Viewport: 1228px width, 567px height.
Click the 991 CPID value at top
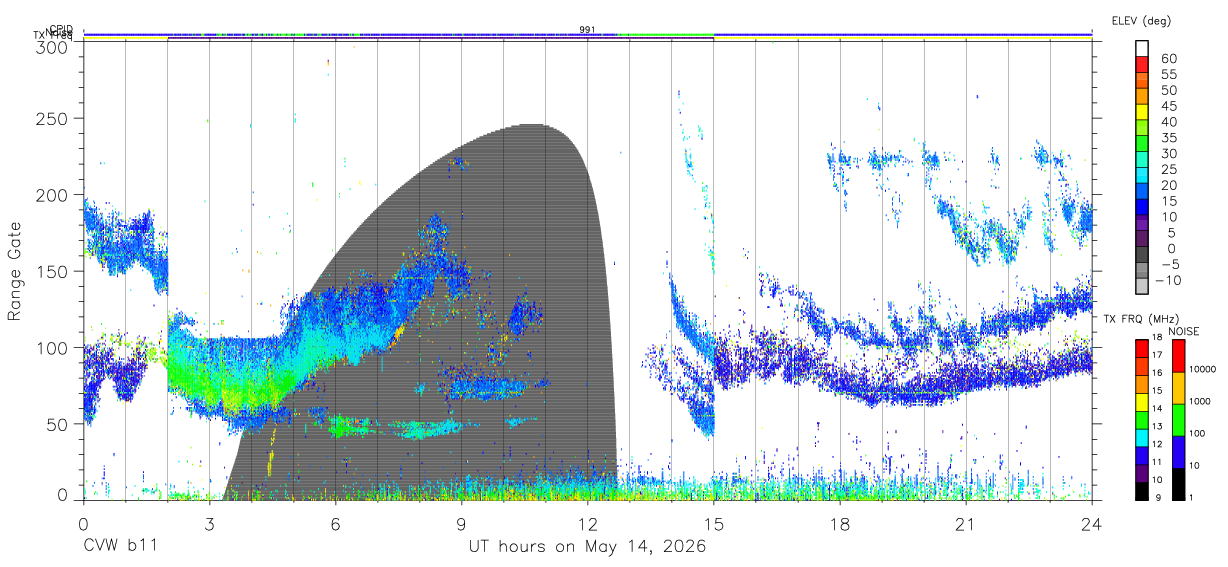[588, 30]
